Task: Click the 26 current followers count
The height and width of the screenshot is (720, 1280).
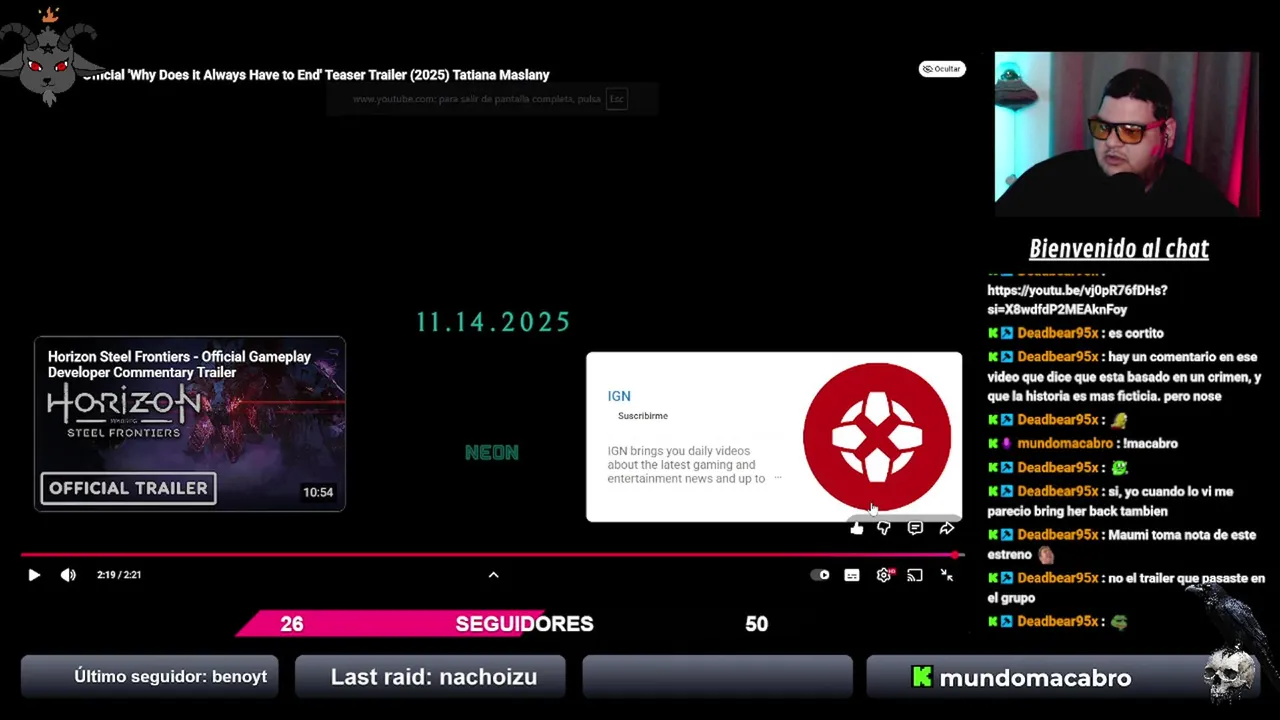Action: click(x=291, y=624)
